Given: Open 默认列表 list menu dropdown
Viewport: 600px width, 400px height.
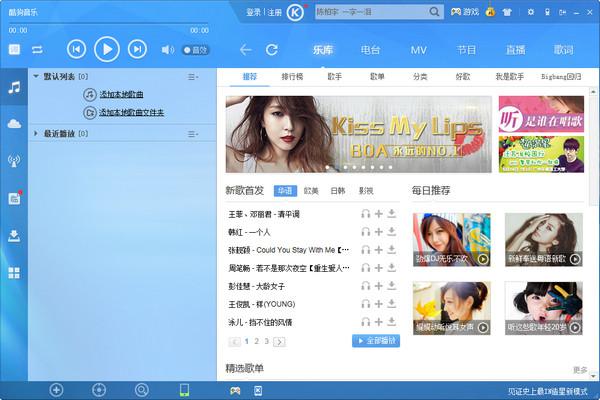Looking at the screenshot, I should (x=193, y=77).
